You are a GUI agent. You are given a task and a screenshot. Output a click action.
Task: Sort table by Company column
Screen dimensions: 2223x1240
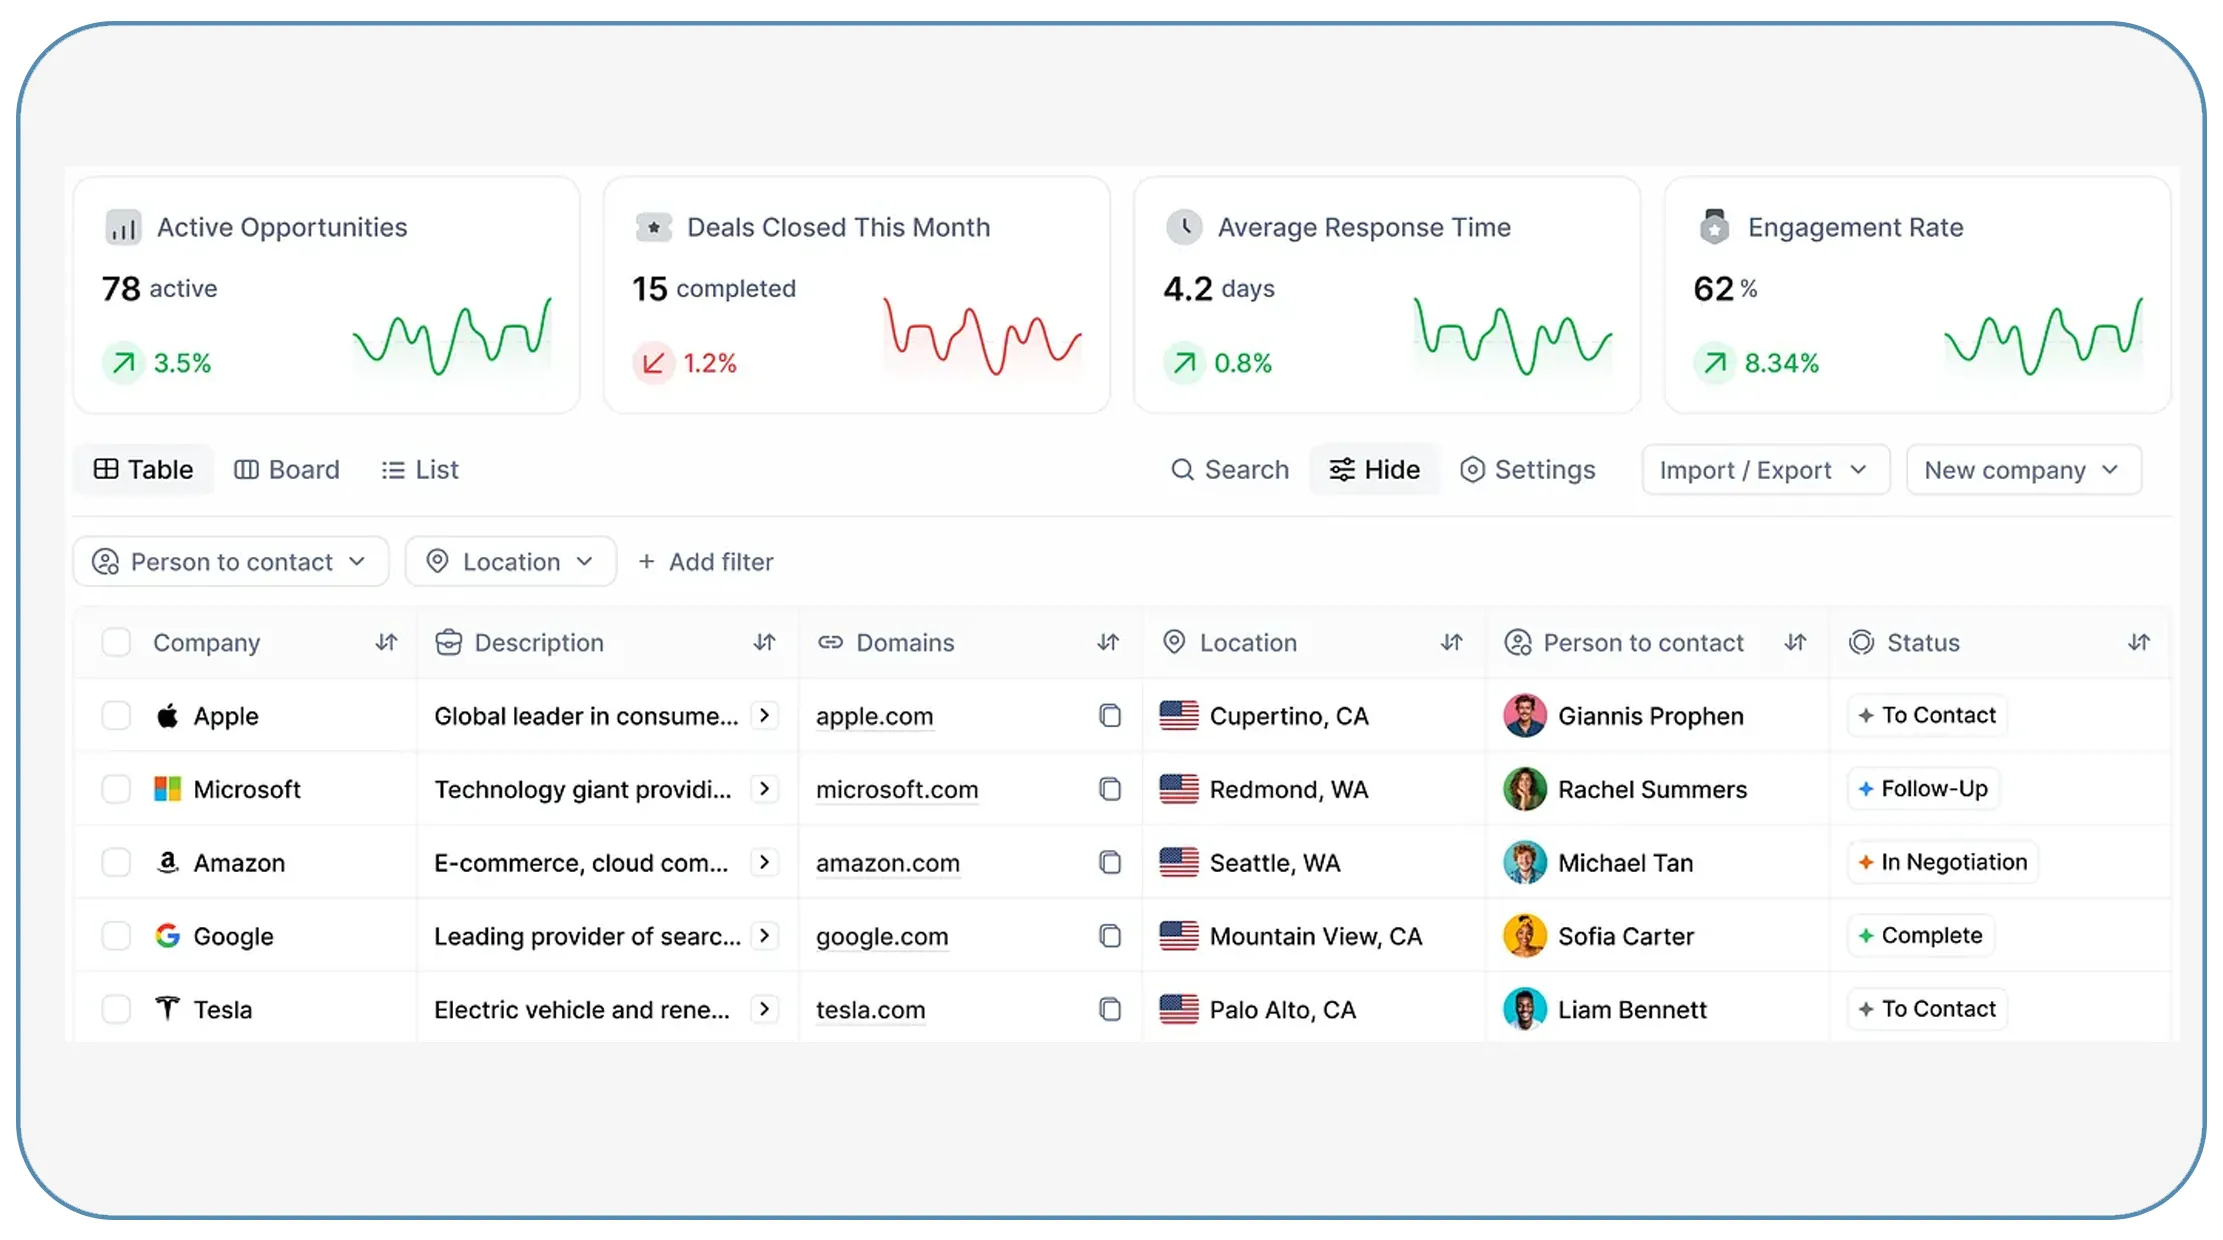click(386, 642)
